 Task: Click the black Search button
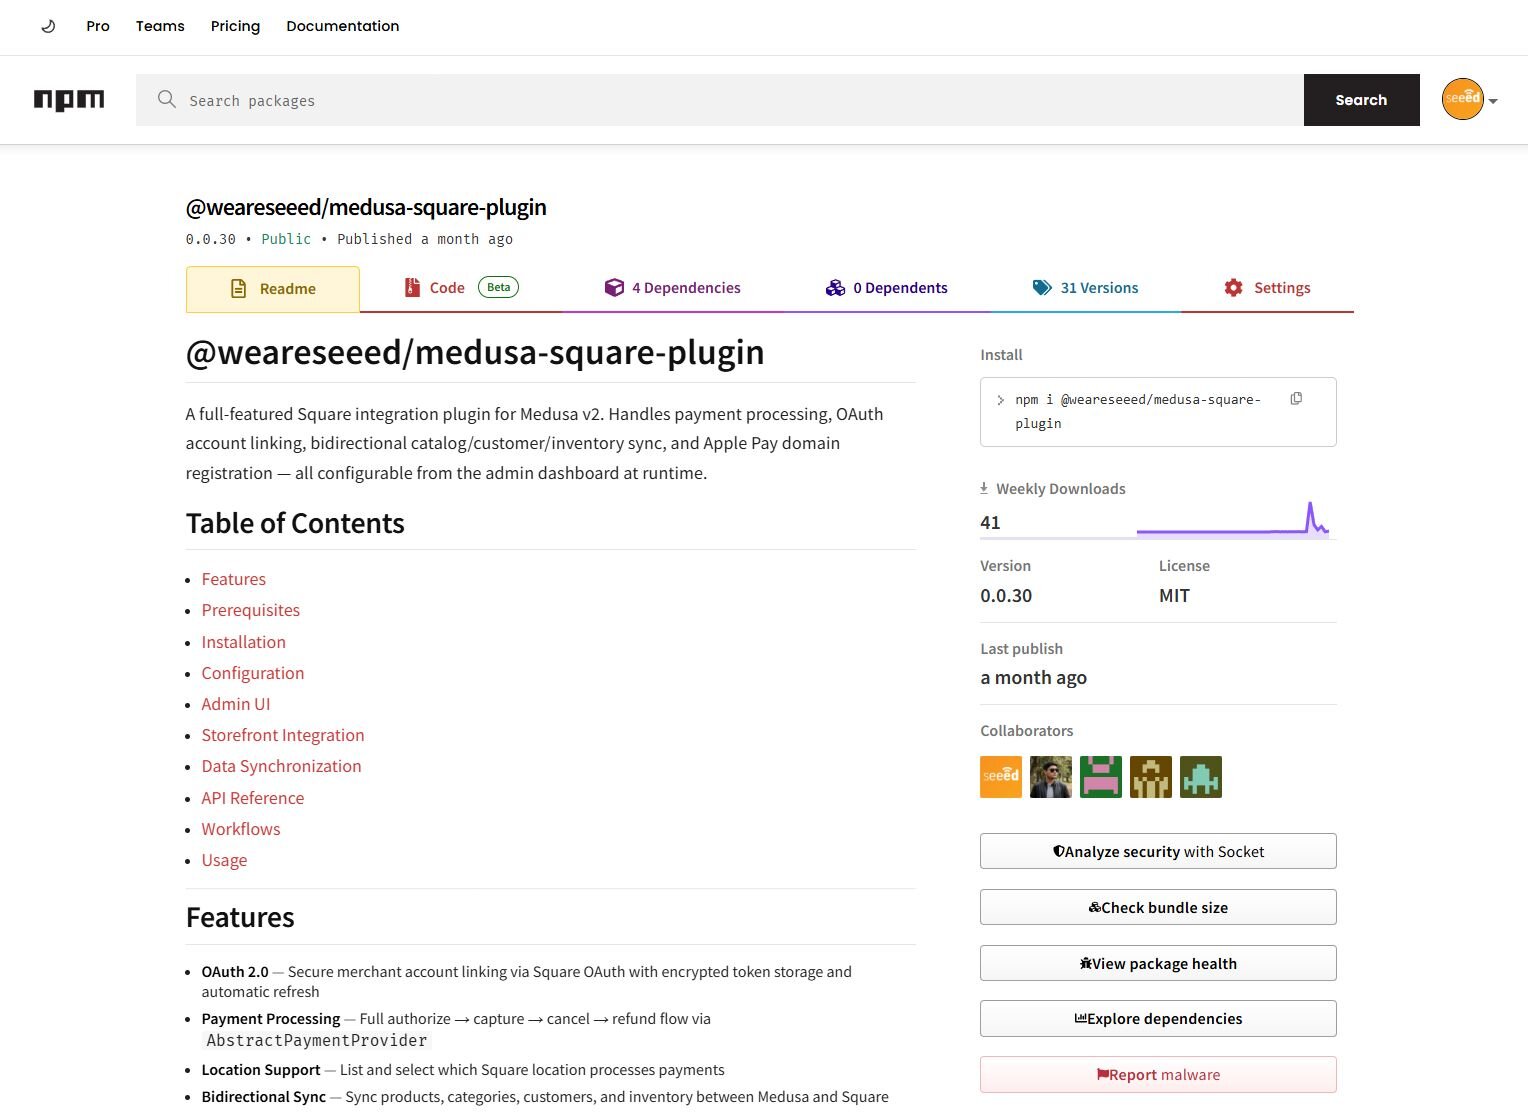1361,100
